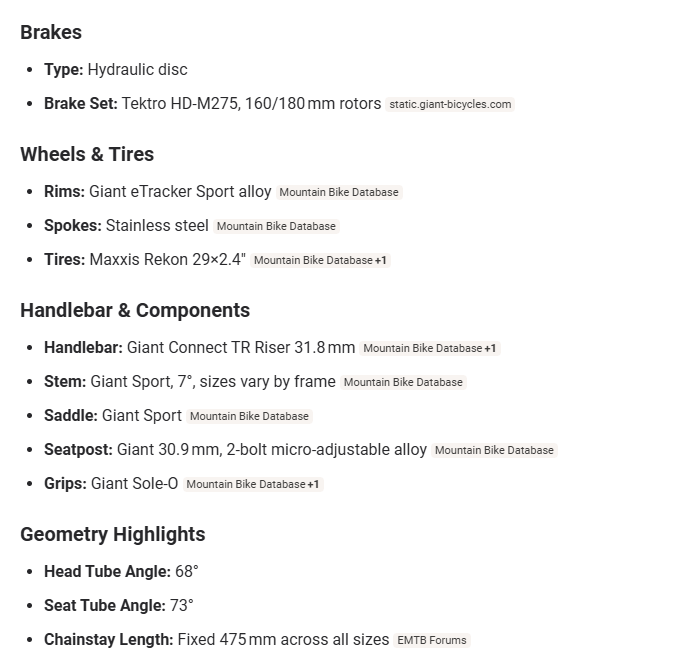This screenshot has height=666, width=681.
Task: Click the Handlebar & Components heading
Action: (x=135, y=311)
